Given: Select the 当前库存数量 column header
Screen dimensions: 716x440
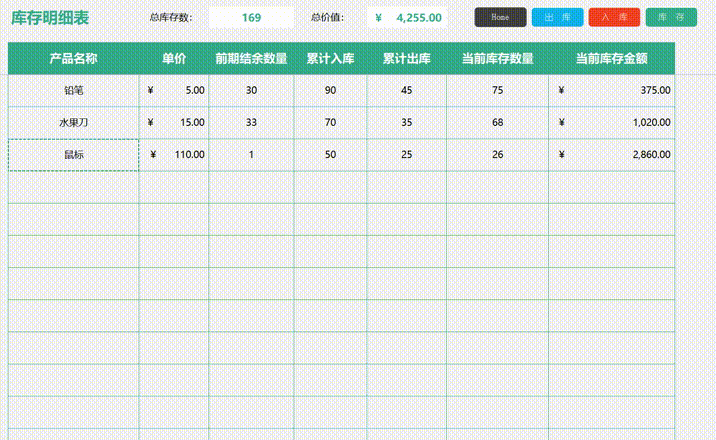Looking at the screenshot, I should 497,58.
